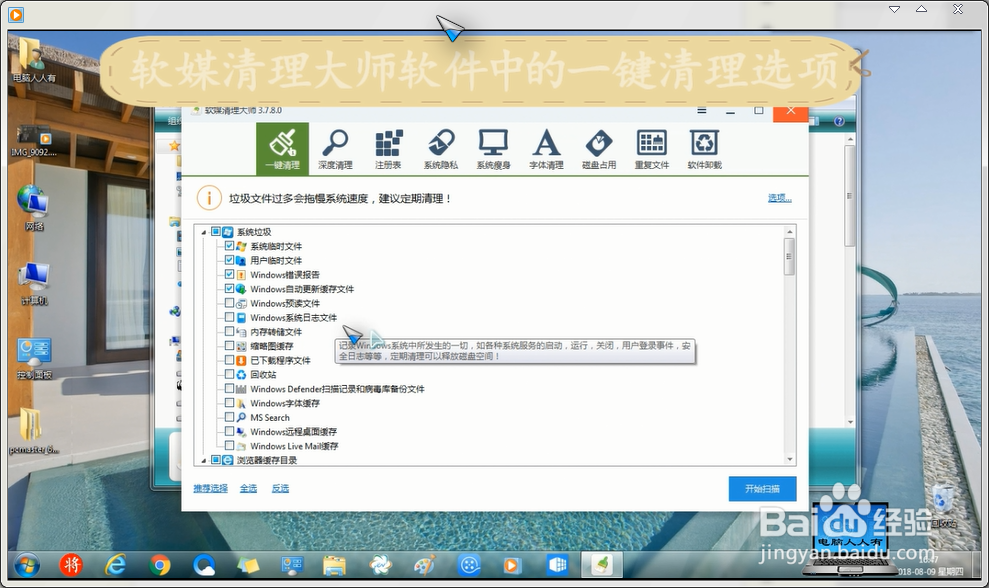This screenshot has height=588, width=989.
Task: Enable the Windows预读文件 checkbox
Action: (230, 303)
